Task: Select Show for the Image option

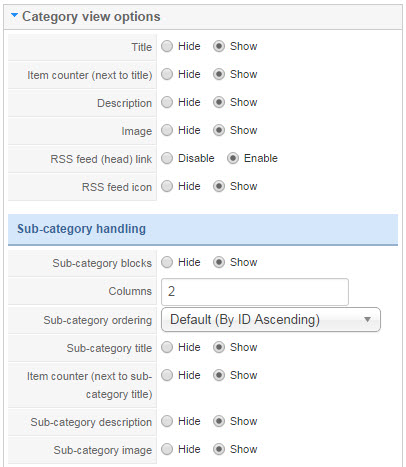Action: coord(219,130)
